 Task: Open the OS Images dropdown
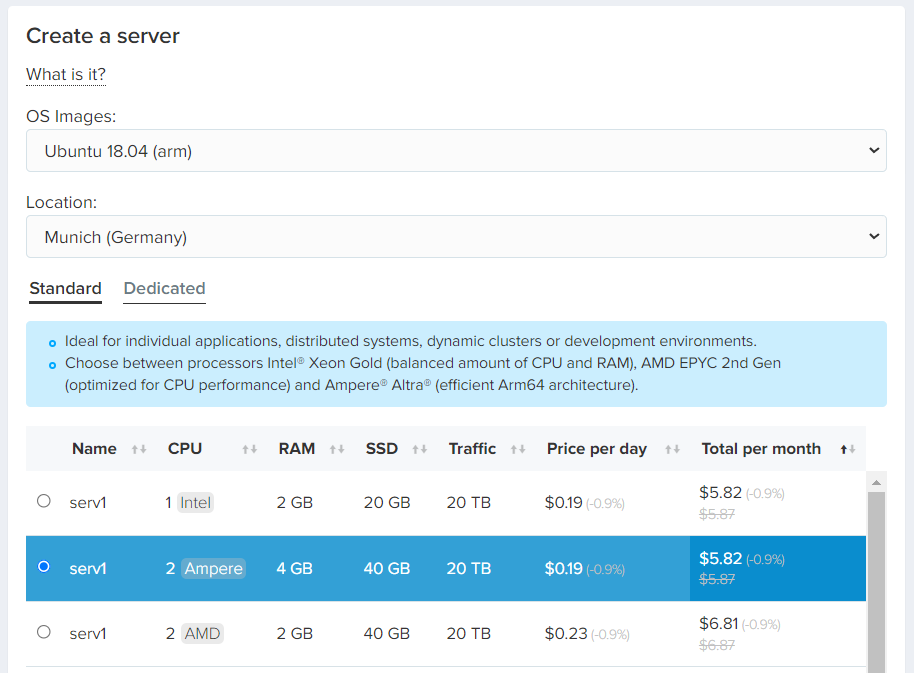(456, 151)
